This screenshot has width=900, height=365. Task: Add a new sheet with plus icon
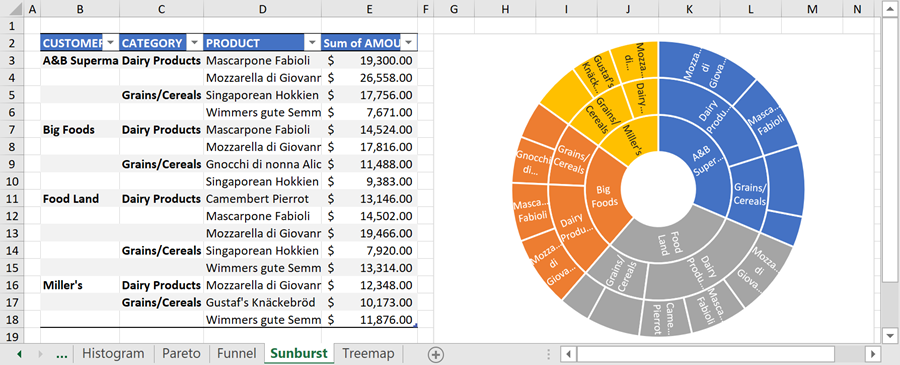point(436,355)
